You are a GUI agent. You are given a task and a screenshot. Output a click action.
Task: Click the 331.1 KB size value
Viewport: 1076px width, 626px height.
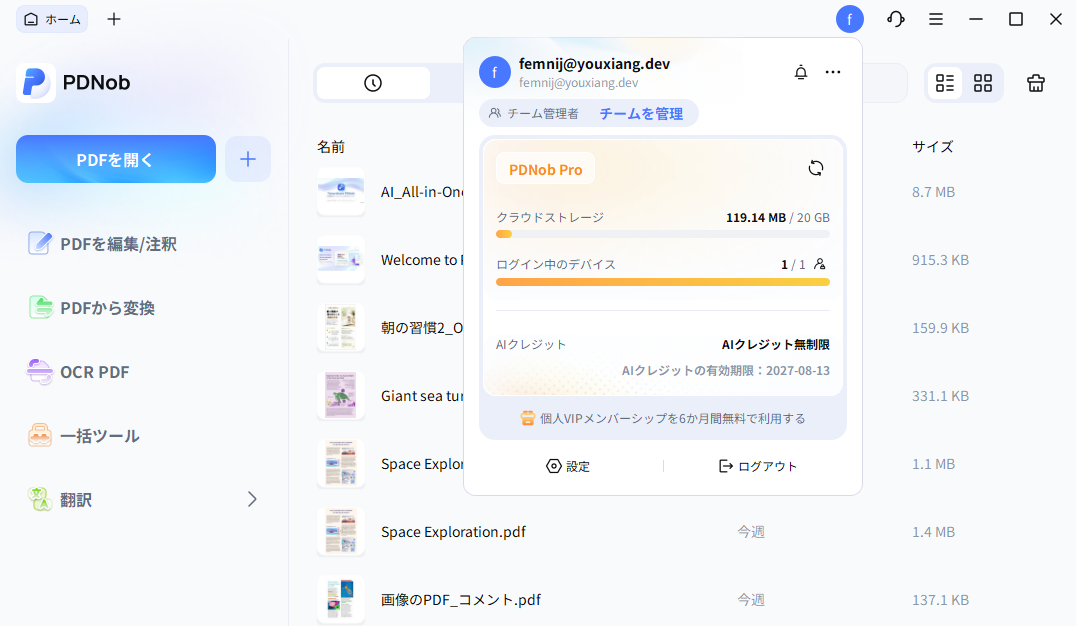(x=940, y=396)
